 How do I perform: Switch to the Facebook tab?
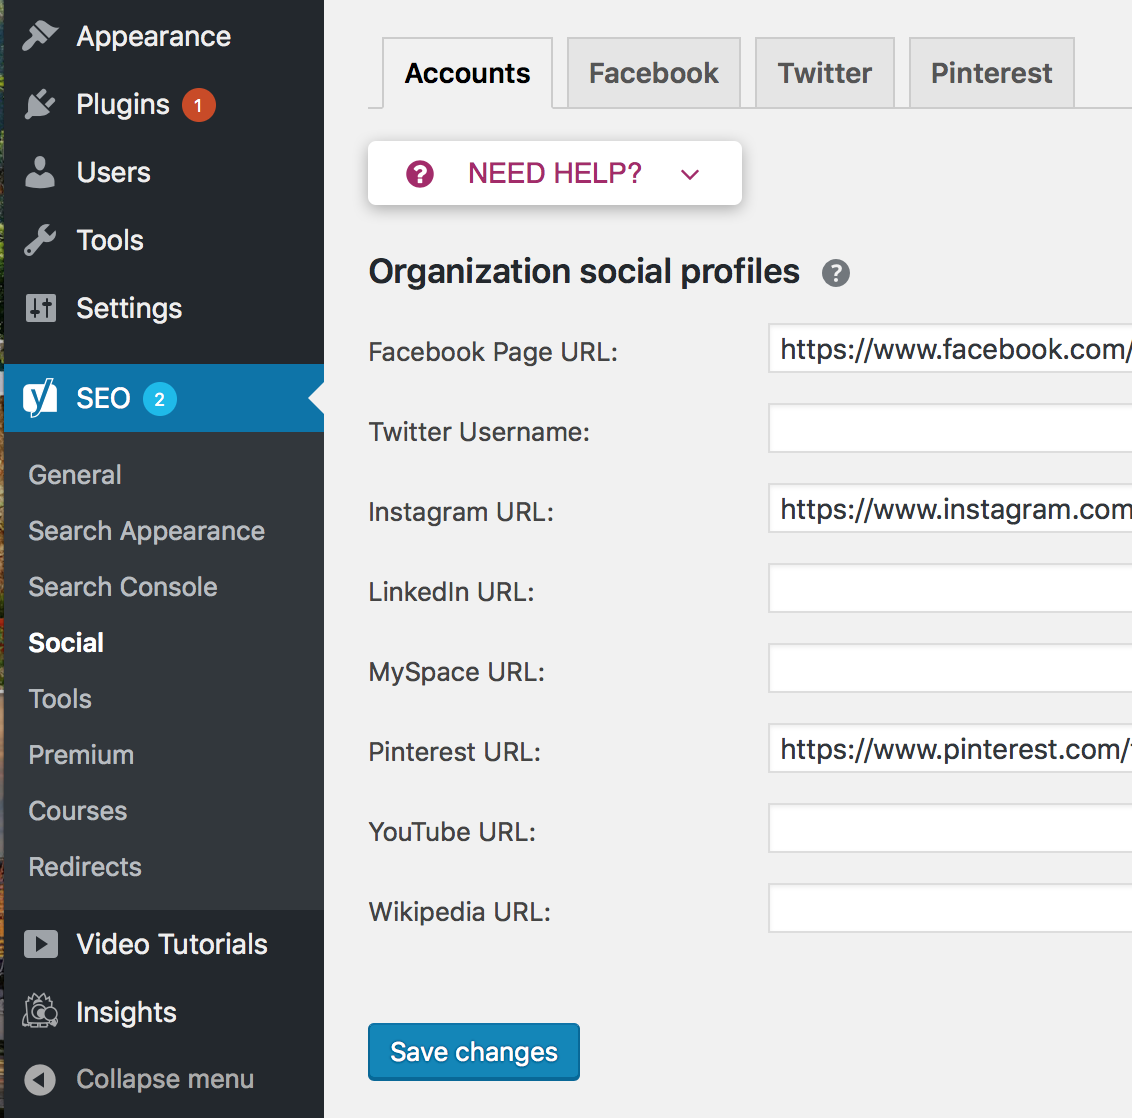653,73
